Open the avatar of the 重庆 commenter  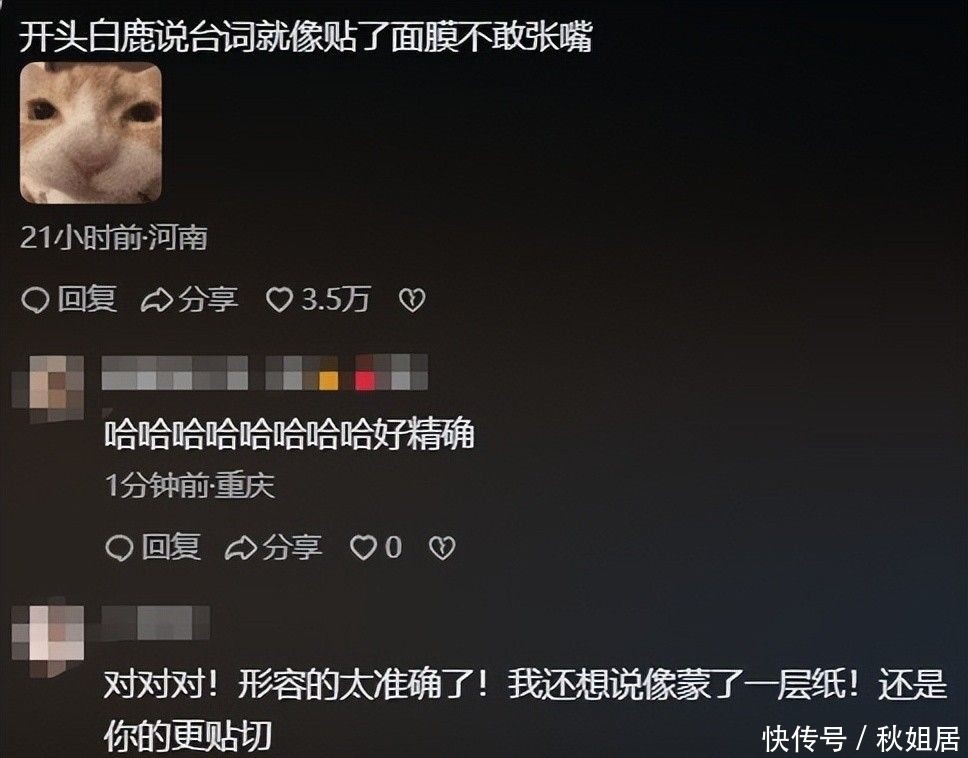(x=49, y=388)
